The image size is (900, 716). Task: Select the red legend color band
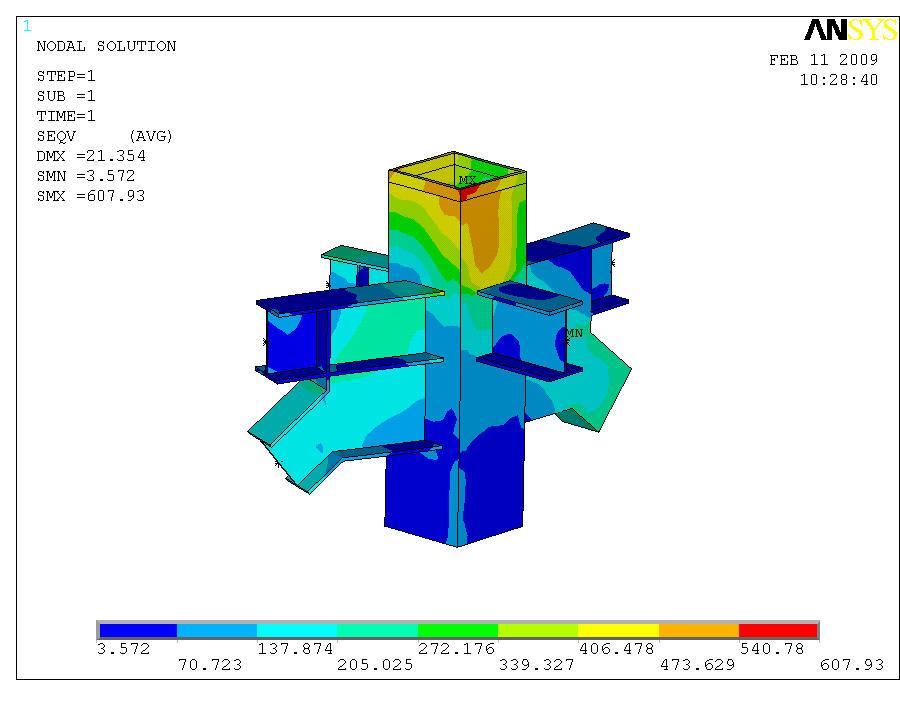coord(778,630)
